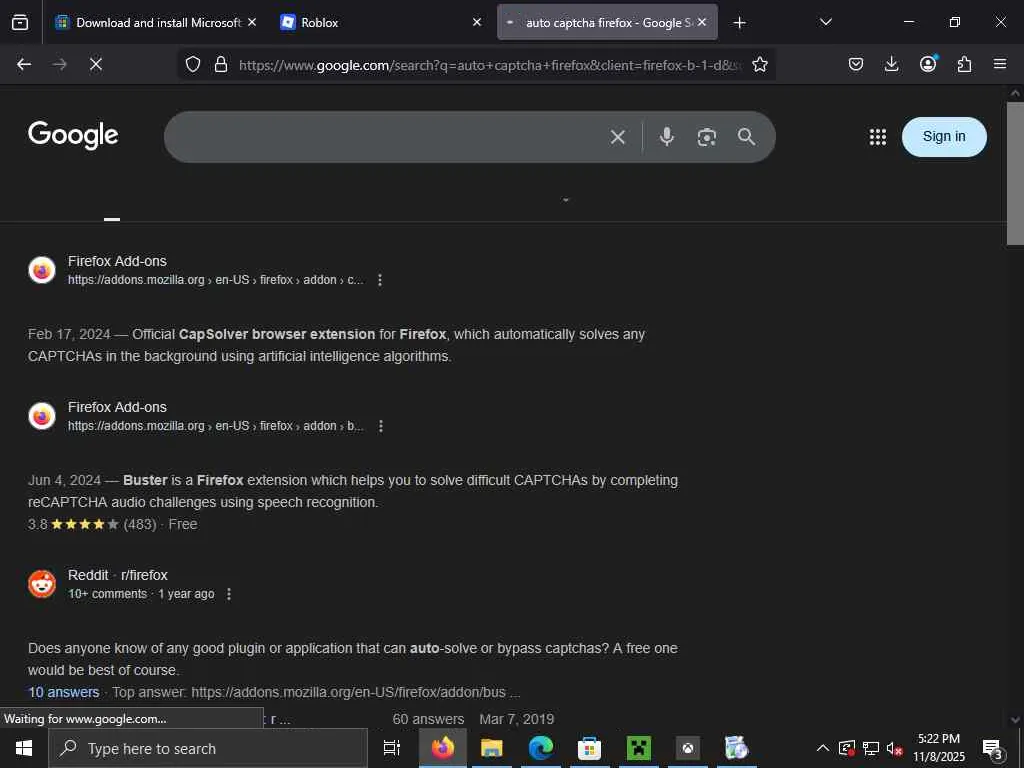Click the Google logo
1024x768 pixels.
pos(73,135)
